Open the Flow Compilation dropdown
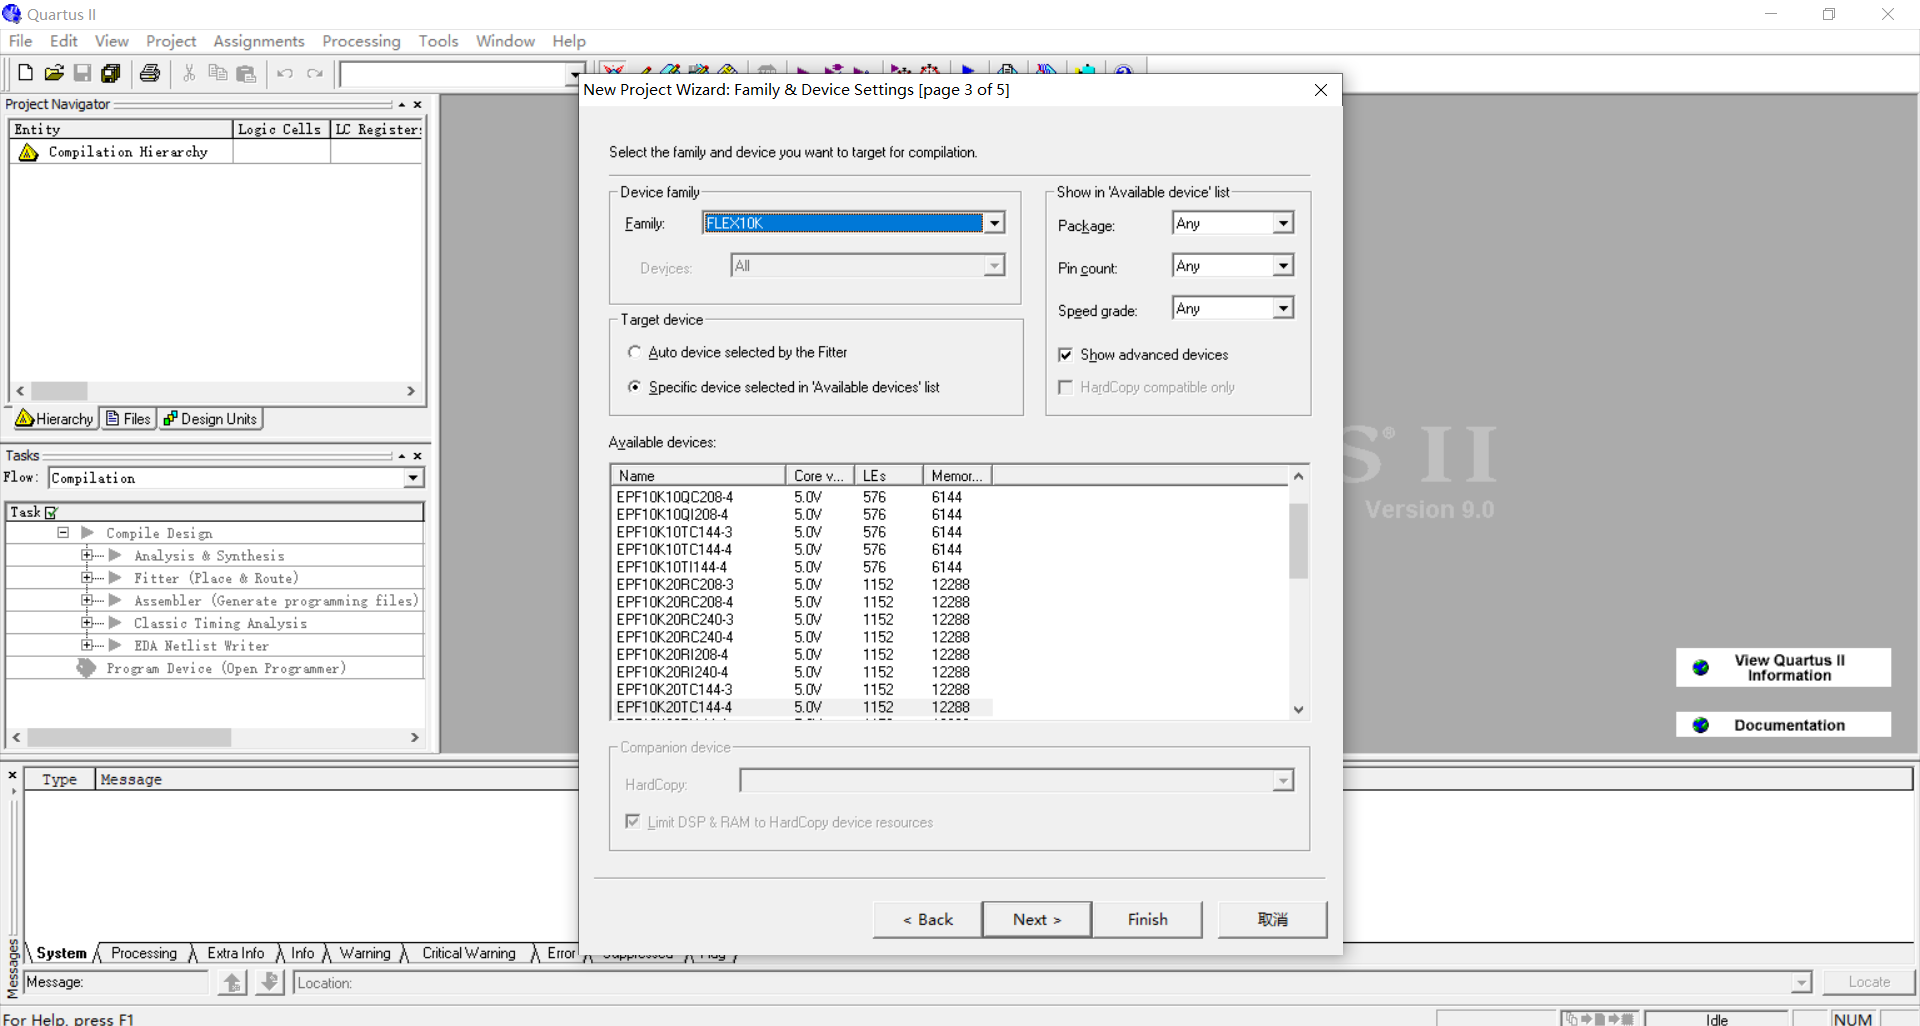 tap(413, 478)
